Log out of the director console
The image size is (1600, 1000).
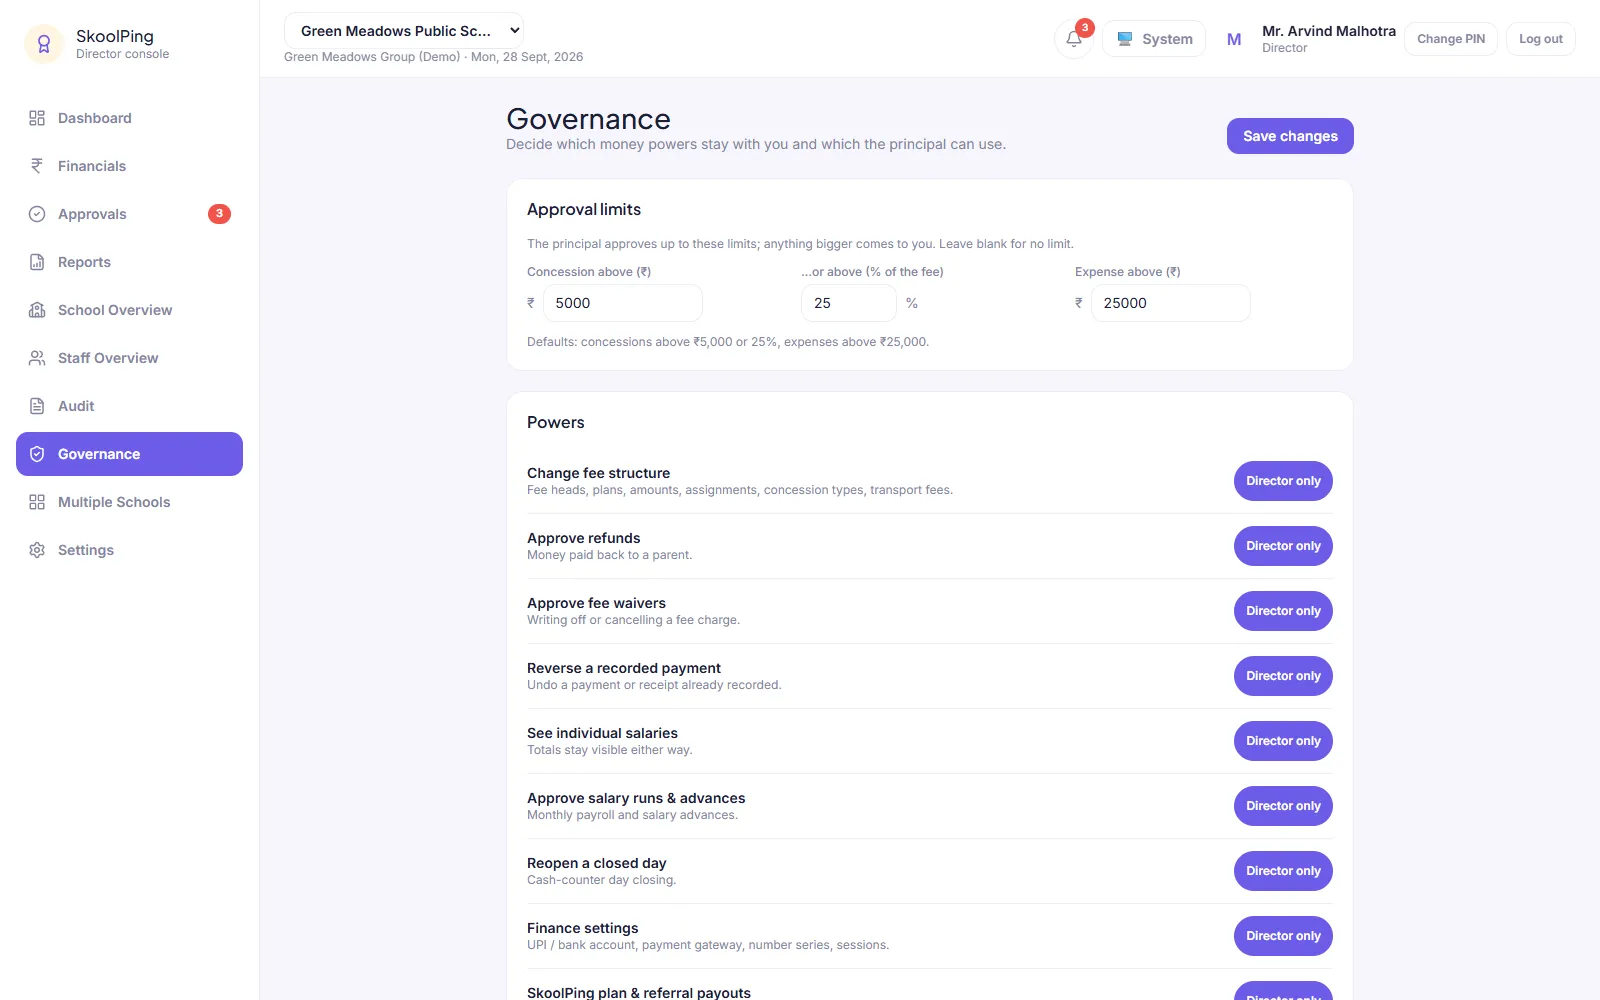pos(1541,39)
